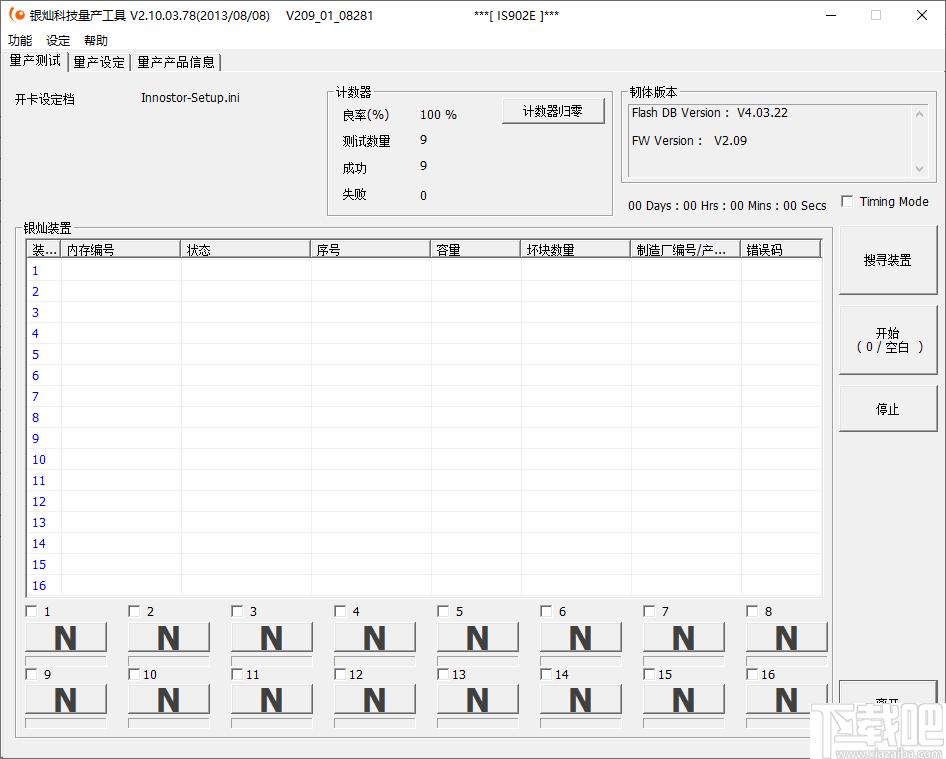Click the N status button for port 9

tap(66, 699)
